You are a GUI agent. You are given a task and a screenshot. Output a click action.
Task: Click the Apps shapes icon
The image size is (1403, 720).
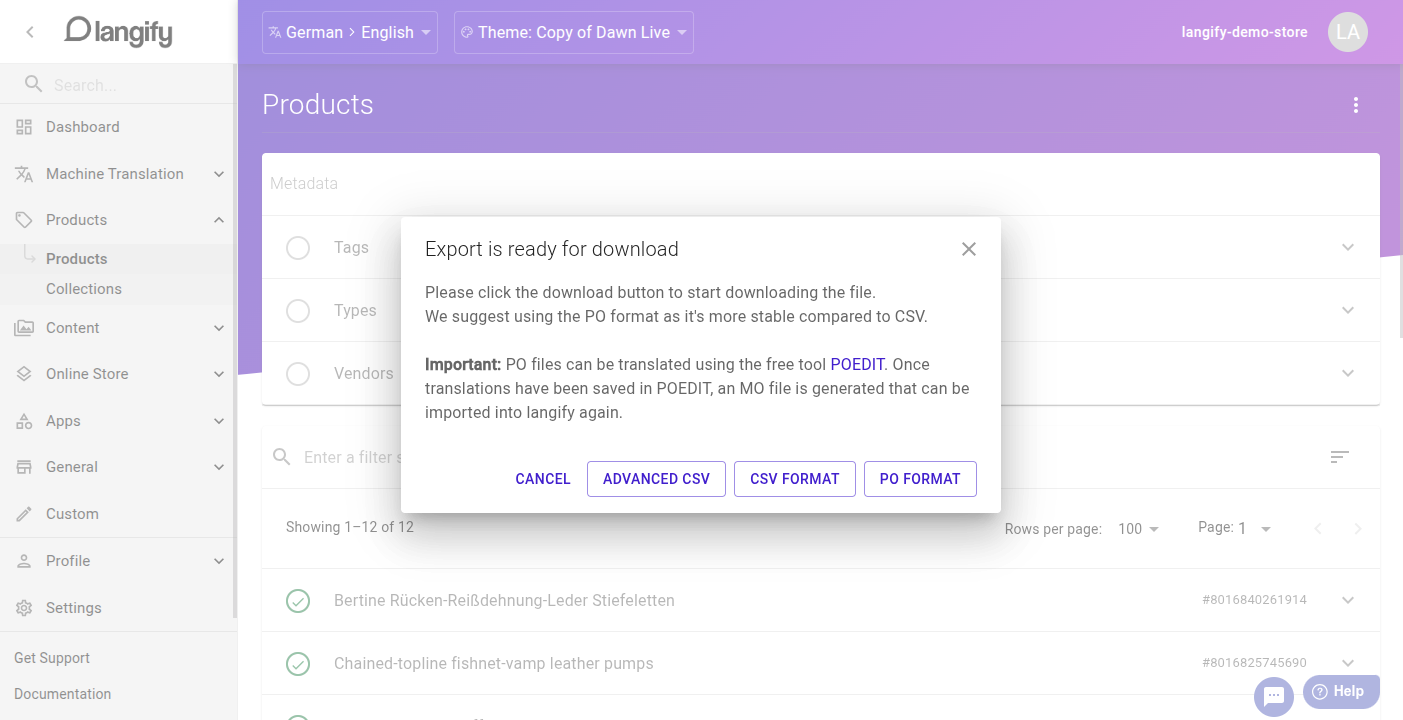24,421
